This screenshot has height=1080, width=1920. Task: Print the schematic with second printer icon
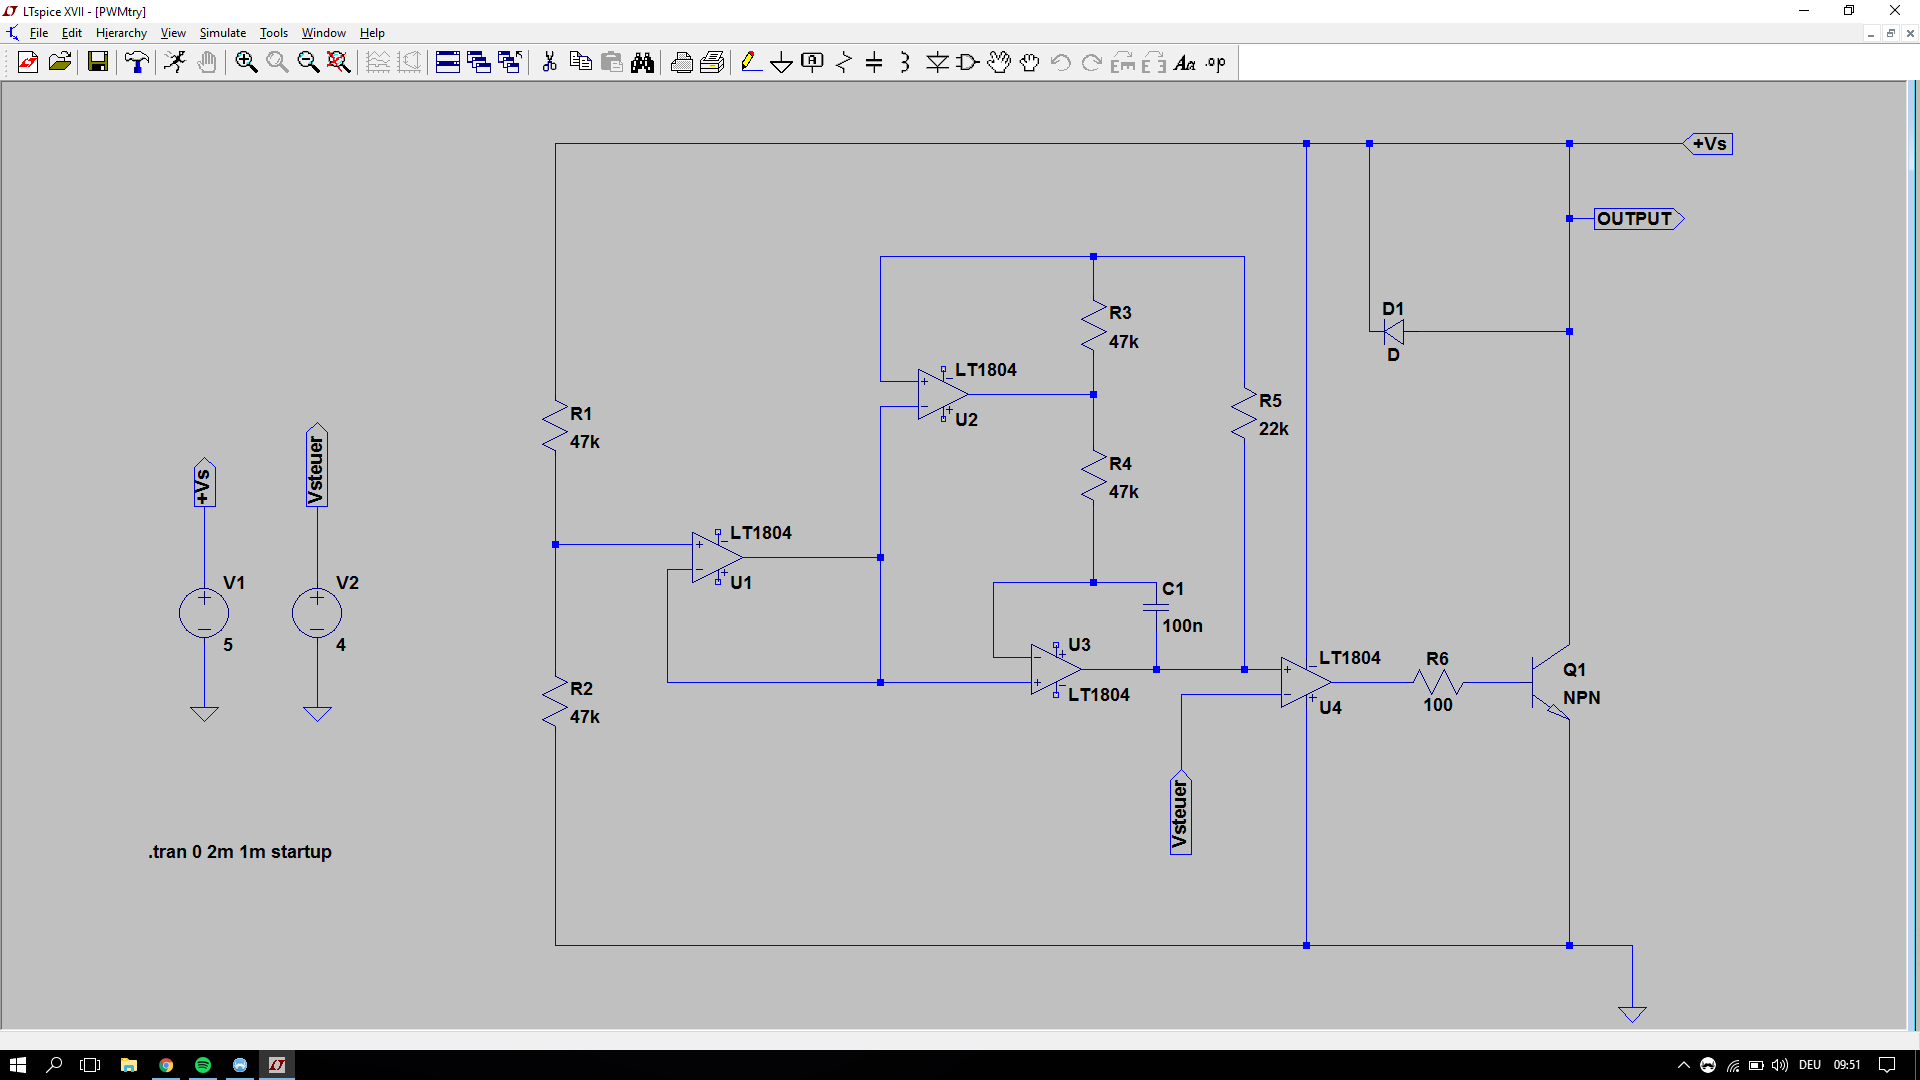pyautogui.click(x=712, y=62)
